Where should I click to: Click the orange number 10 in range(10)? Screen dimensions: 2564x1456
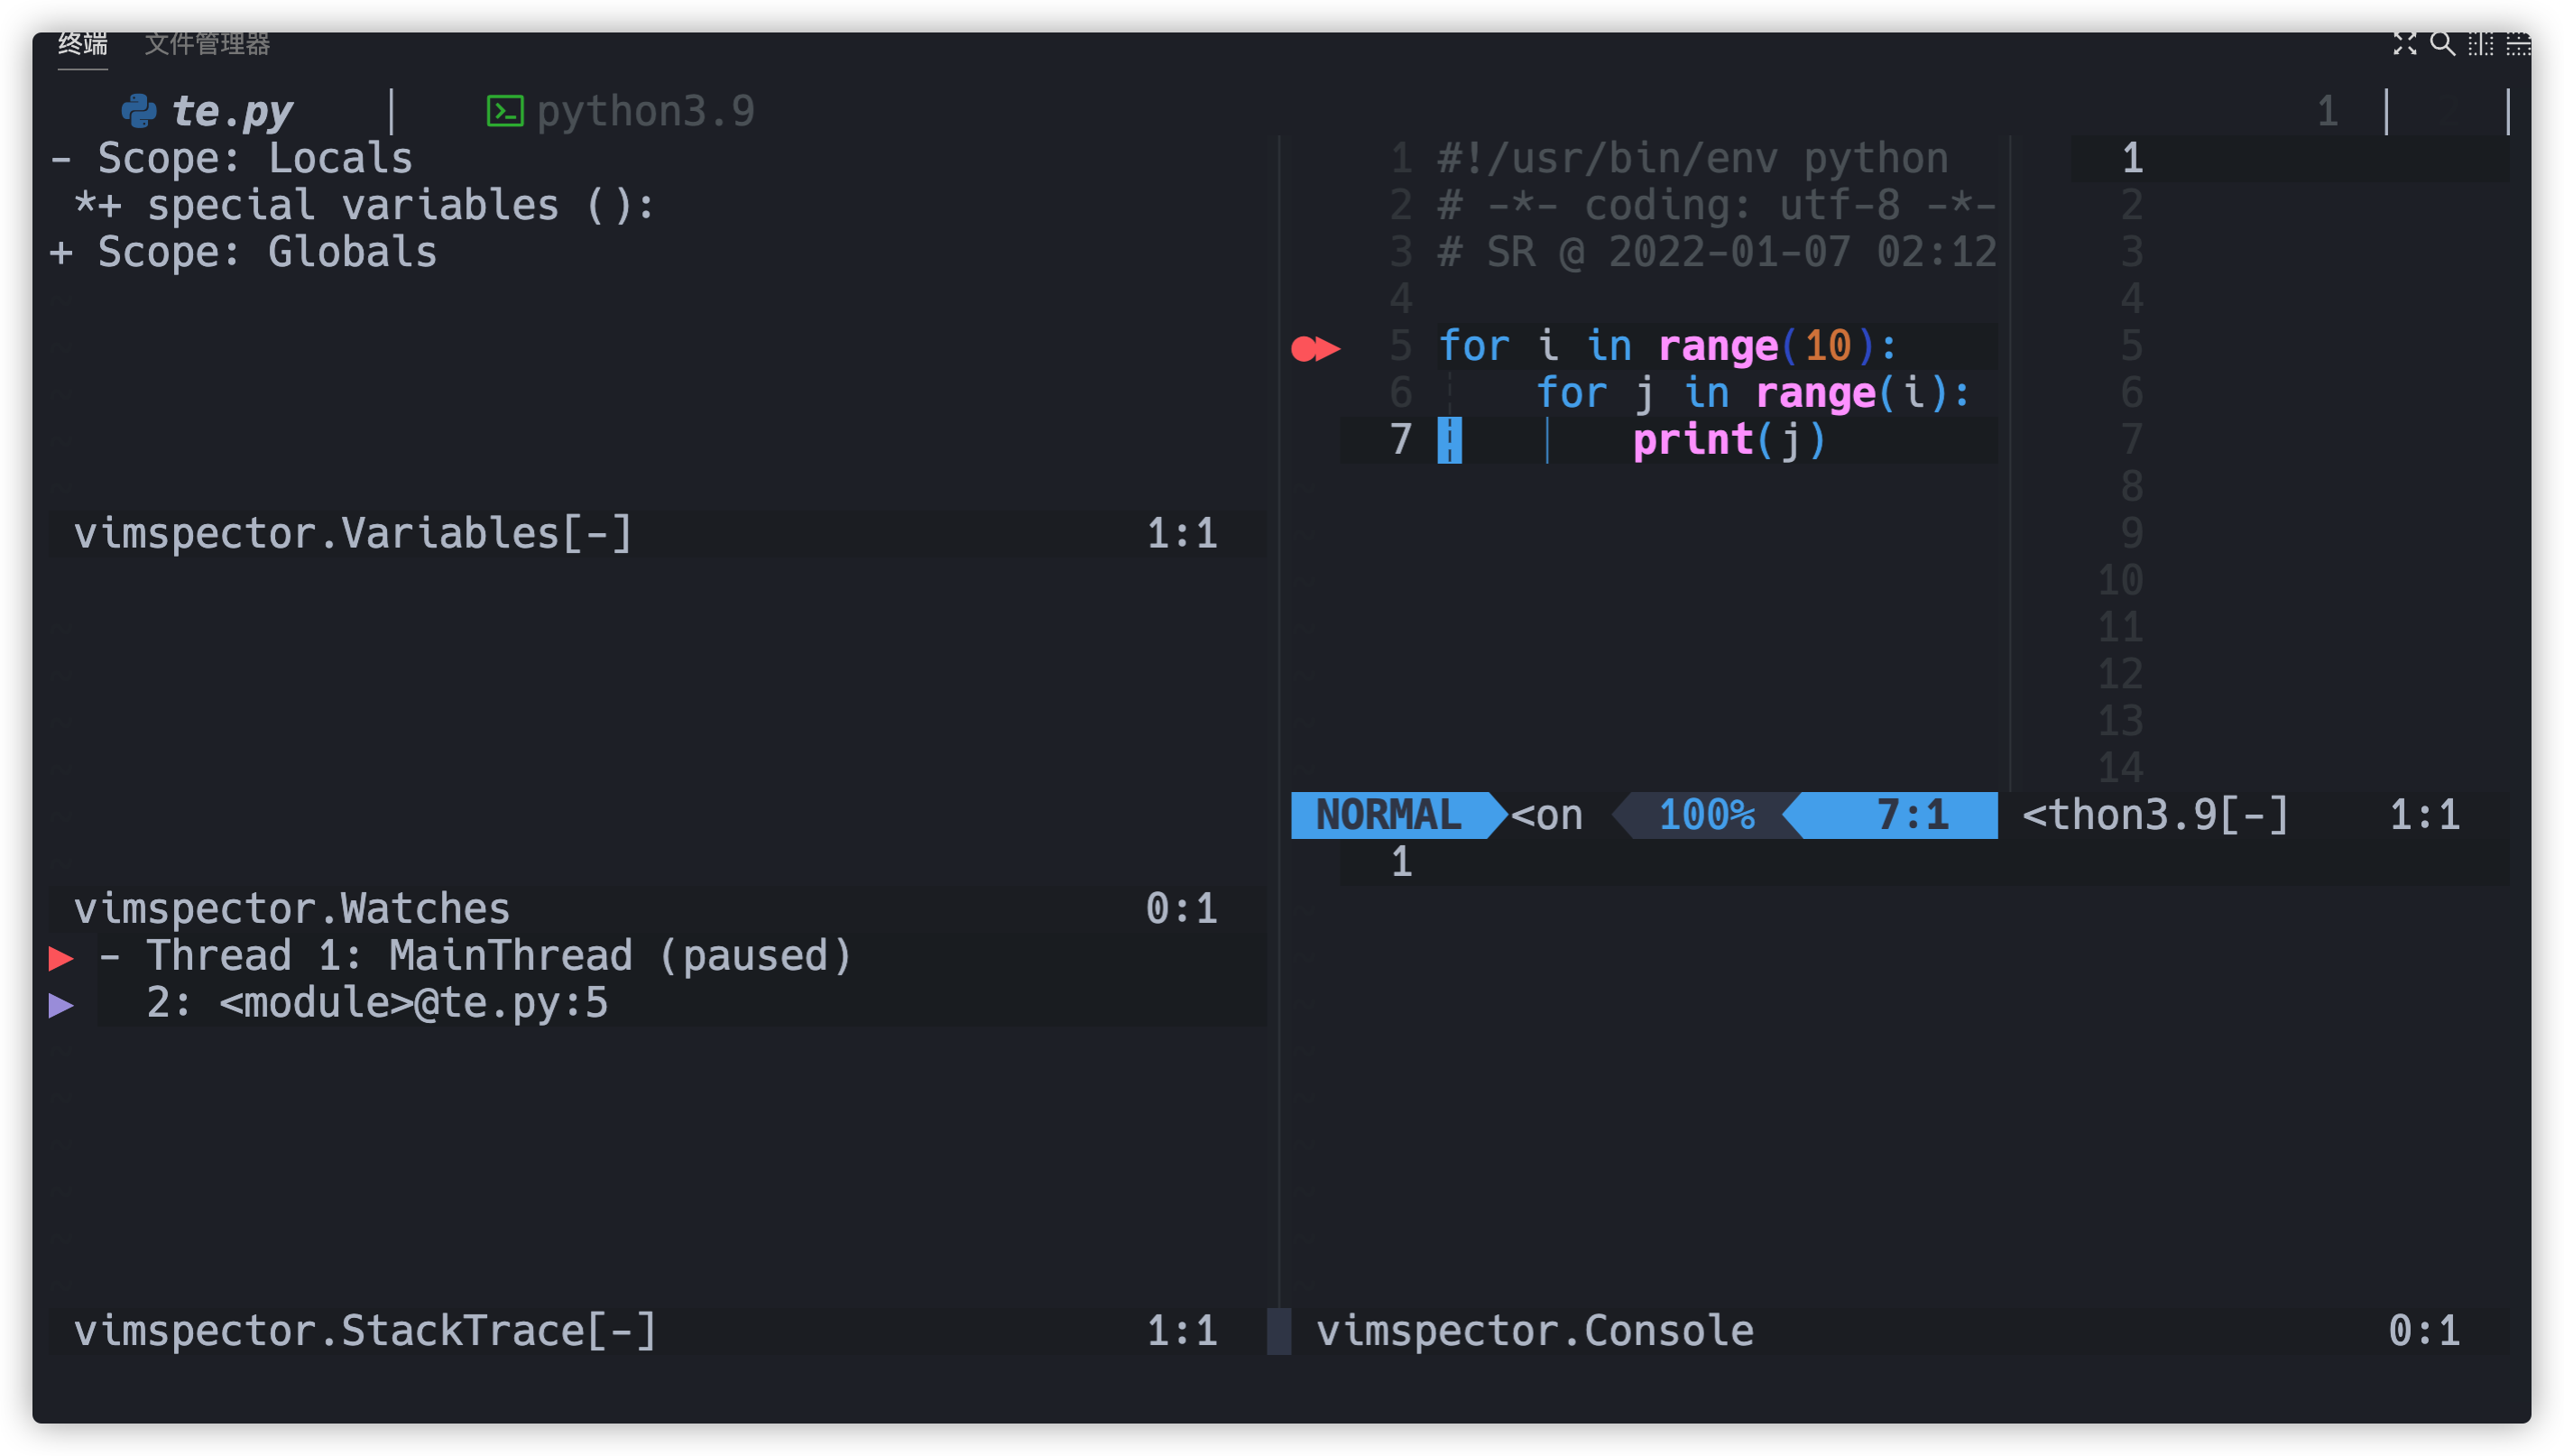pos(1828,346)
